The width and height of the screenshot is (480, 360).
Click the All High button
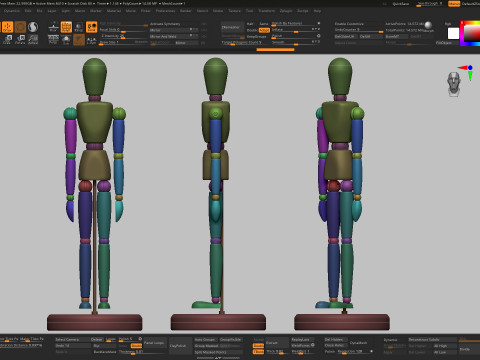click(x=445, y=346)
